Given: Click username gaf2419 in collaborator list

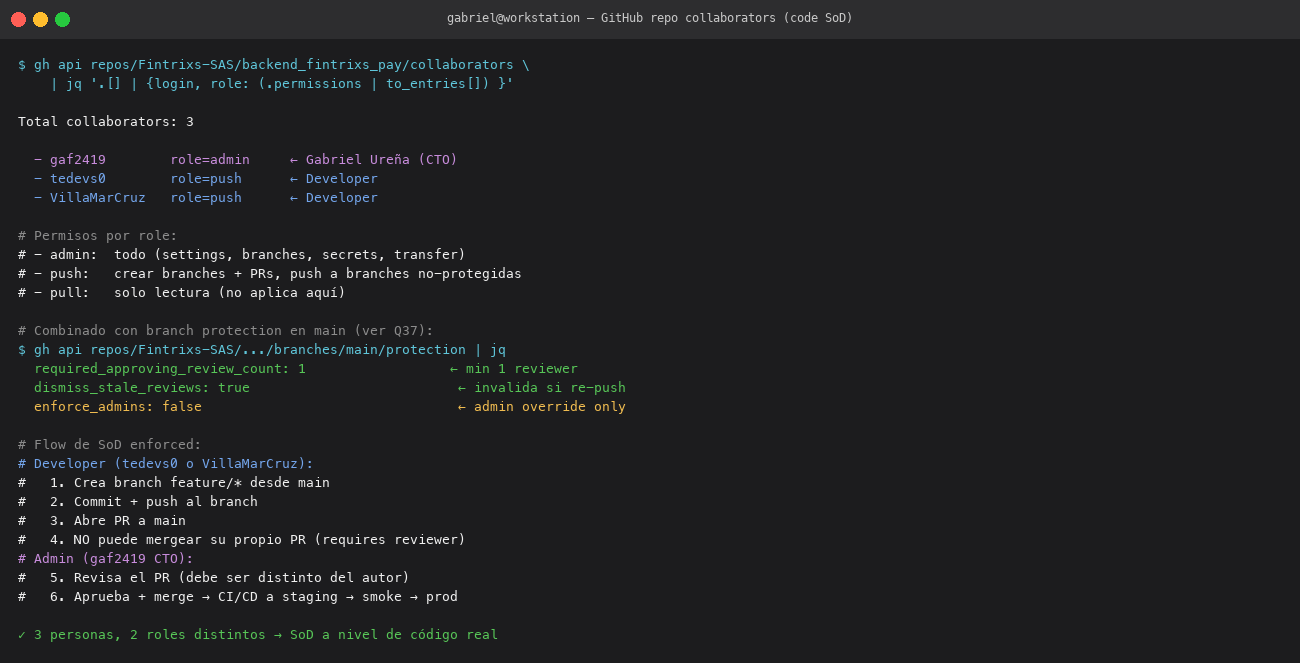Looking at the screenshot, I should click(78, 160).
